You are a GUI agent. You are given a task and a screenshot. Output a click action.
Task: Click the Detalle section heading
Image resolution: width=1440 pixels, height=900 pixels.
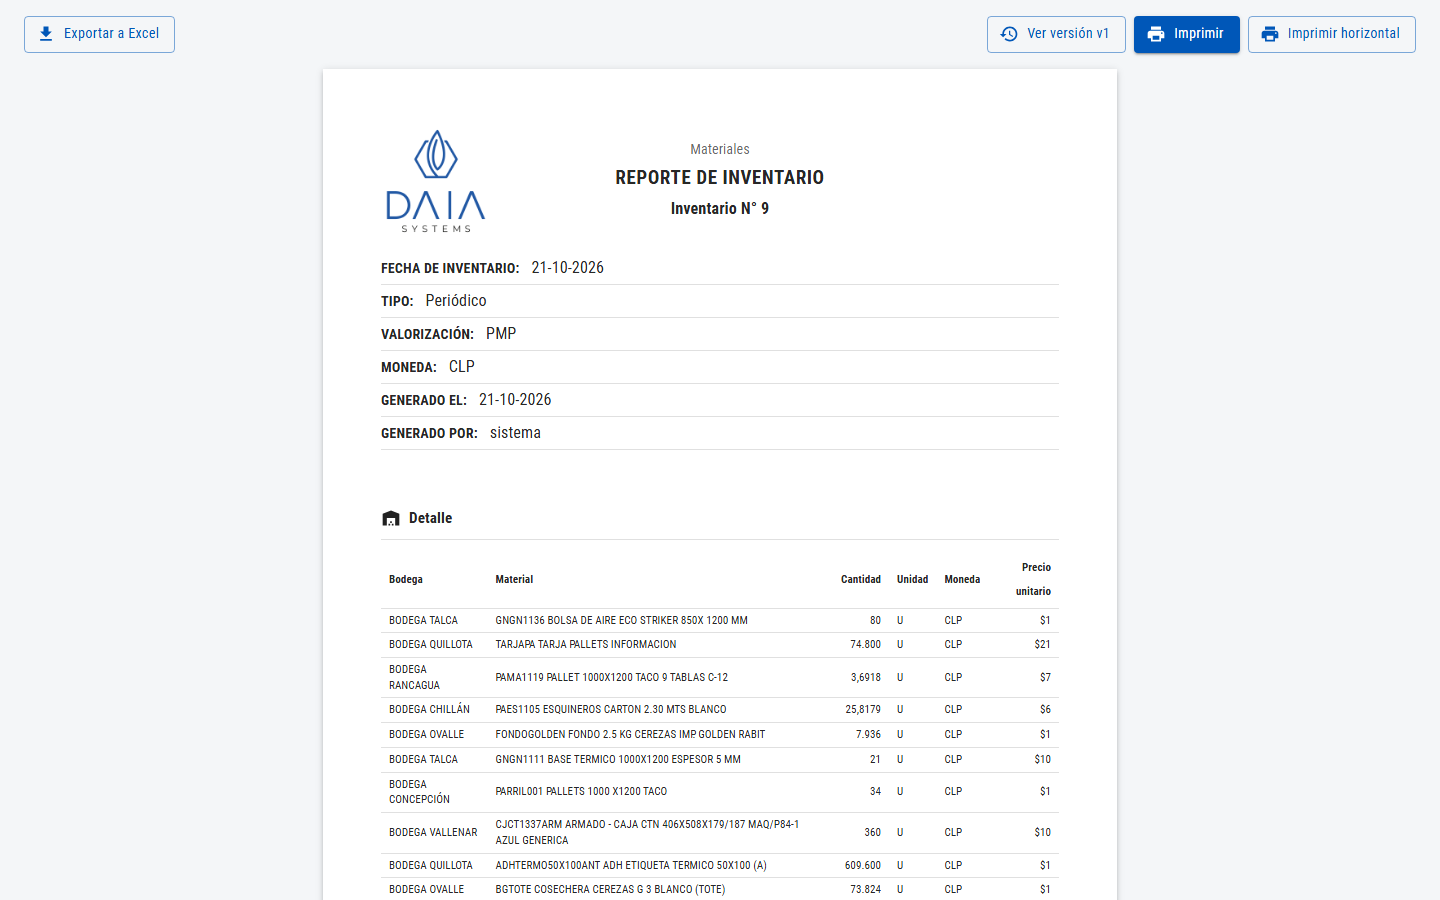pos(430,518)
